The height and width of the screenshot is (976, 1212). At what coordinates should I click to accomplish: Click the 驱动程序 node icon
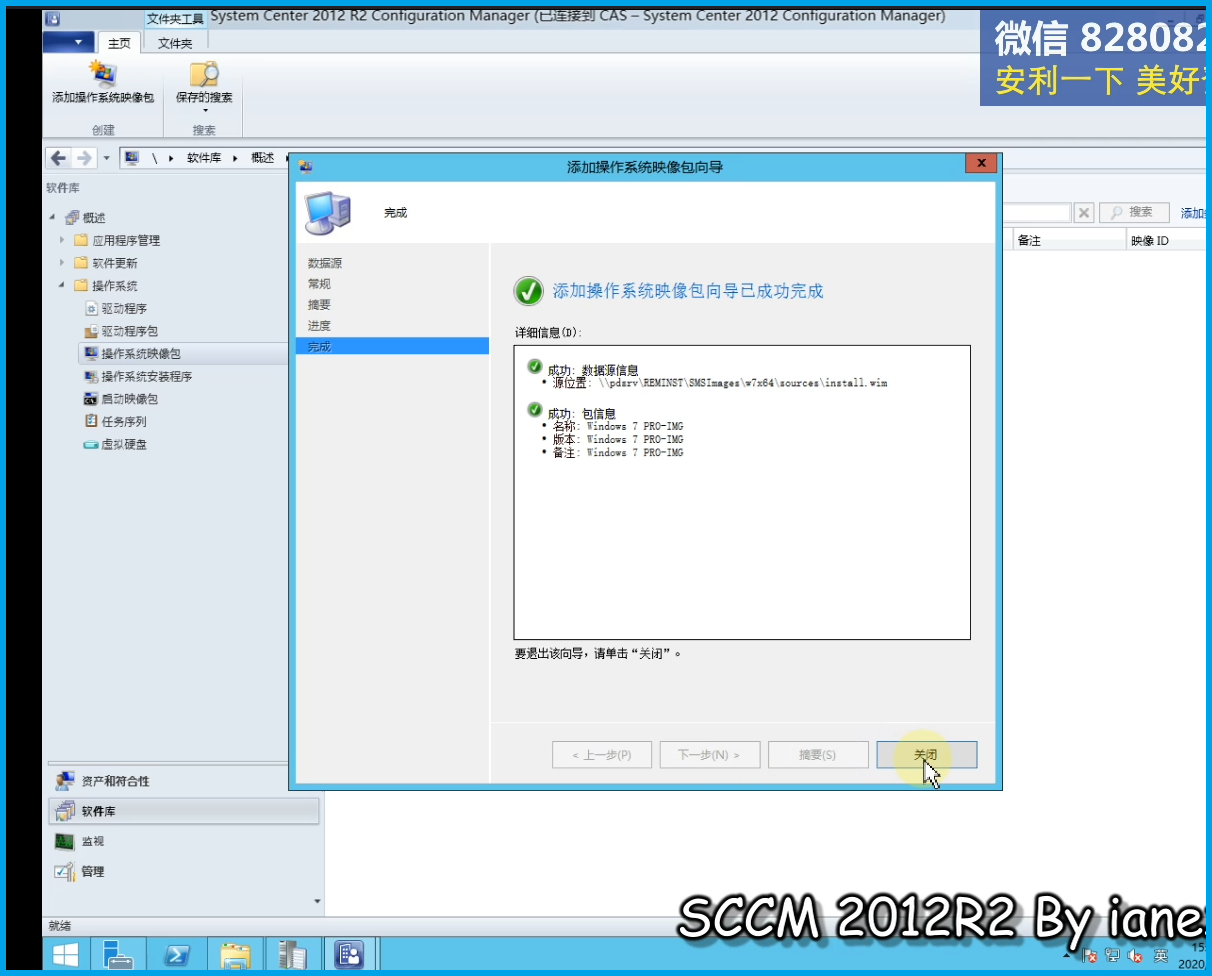coord(91,309)
